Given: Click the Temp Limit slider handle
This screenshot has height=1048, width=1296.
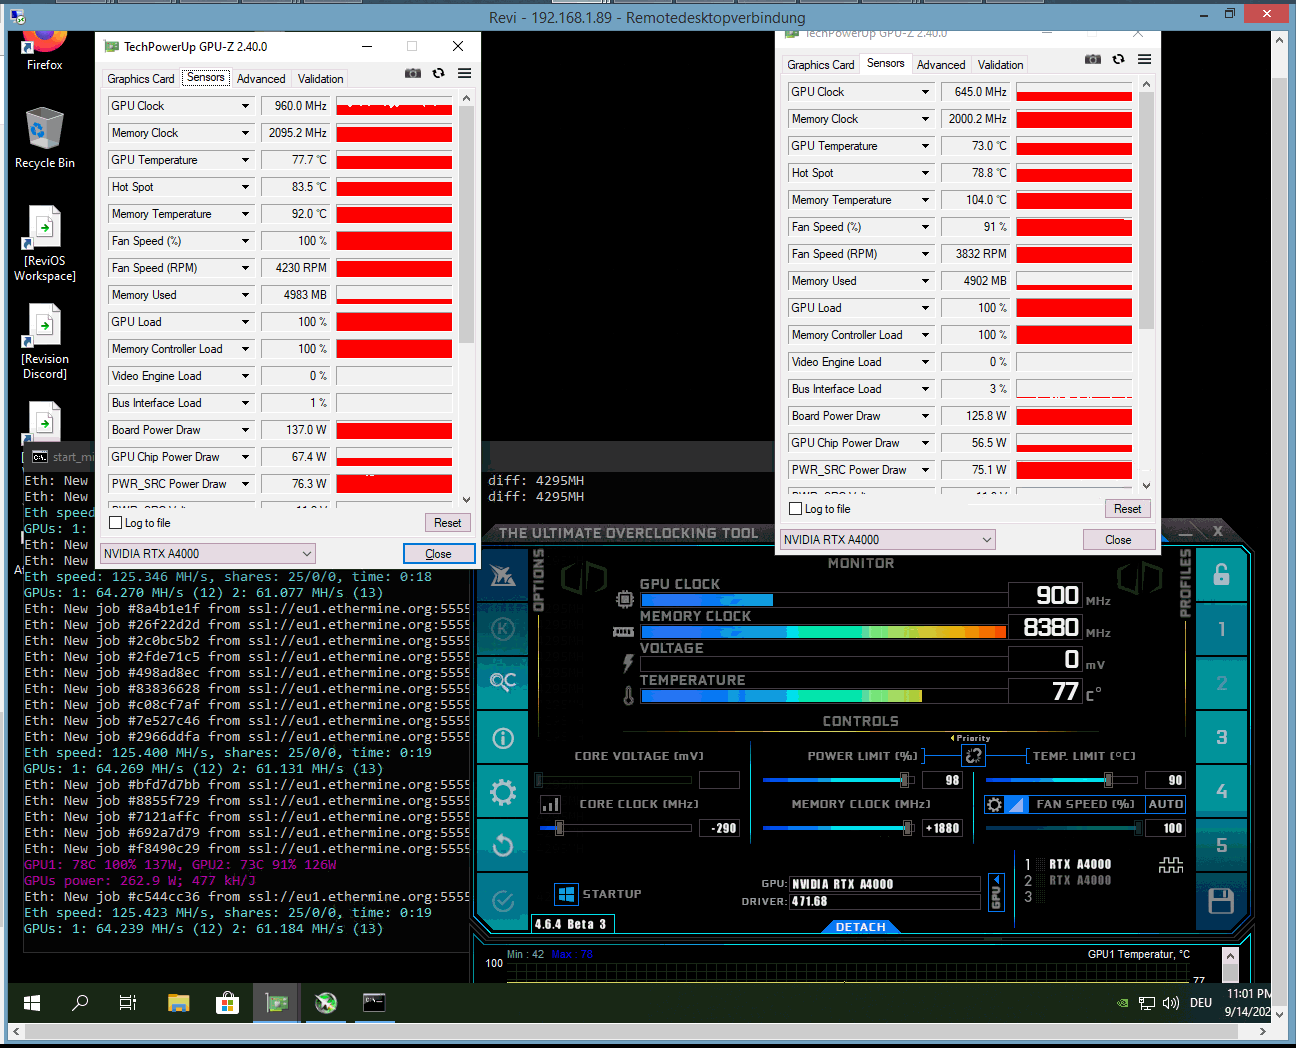Looking at the screenshot, I should point(1108,780).
